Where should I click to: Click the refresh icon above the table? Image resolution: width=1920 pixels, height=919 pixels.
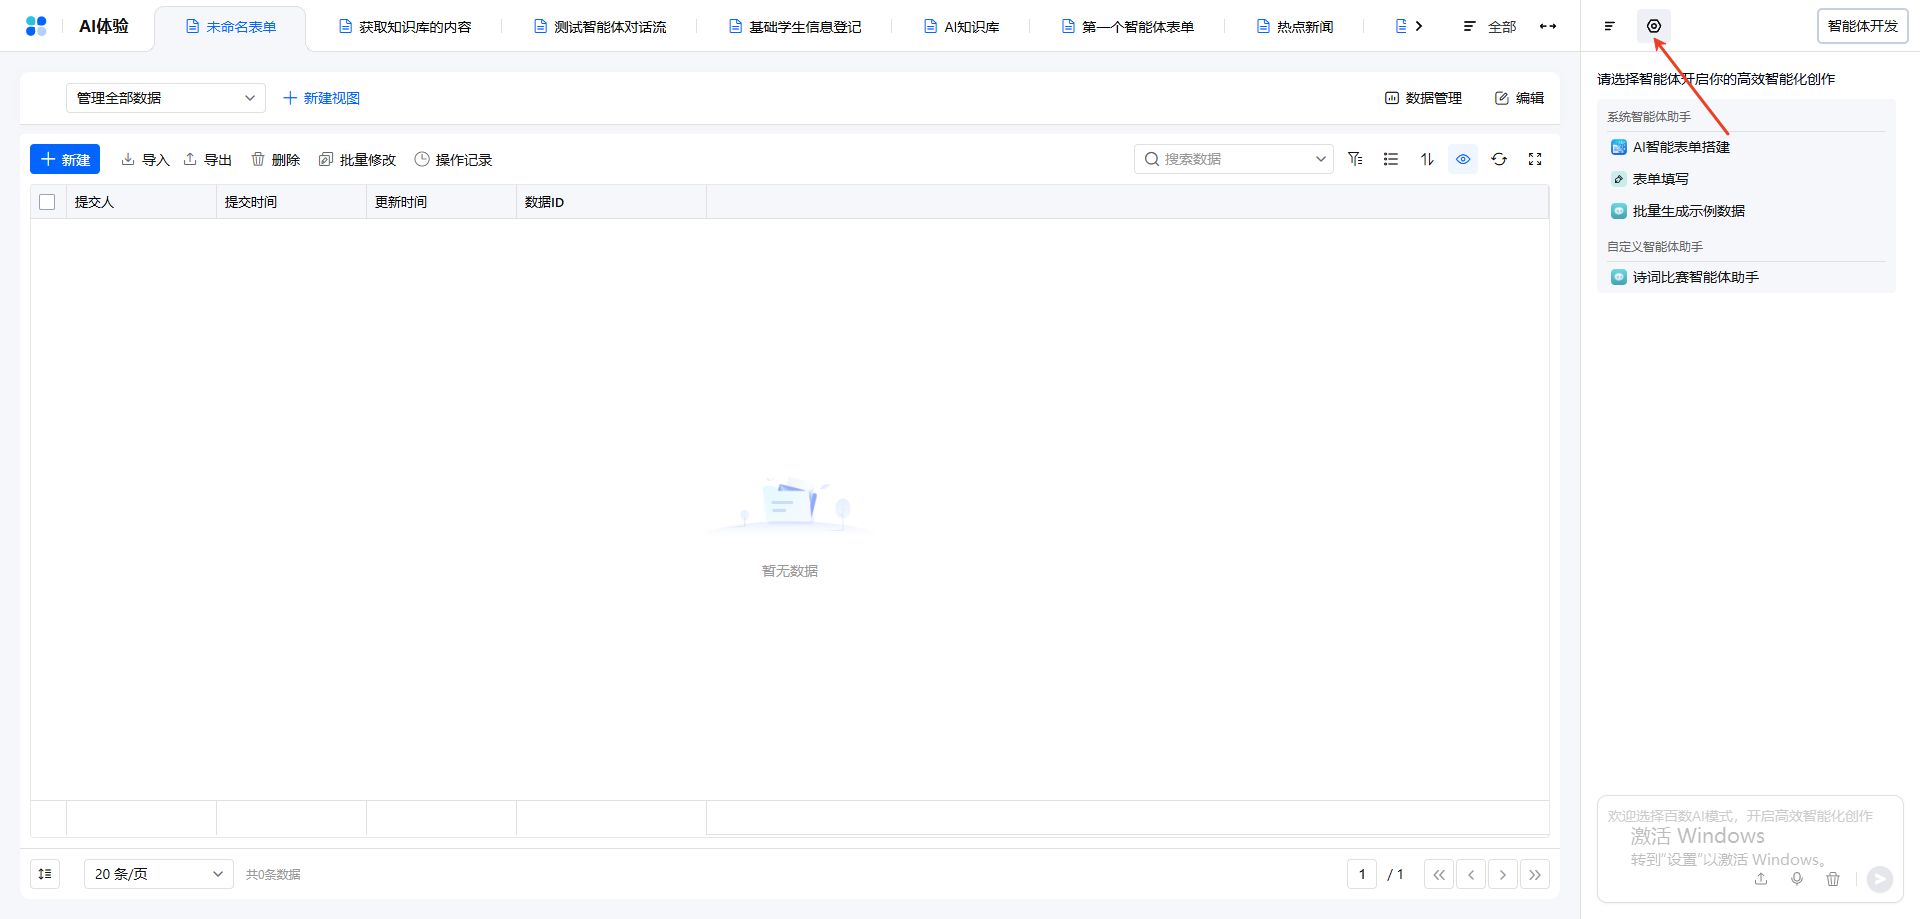1499,159
